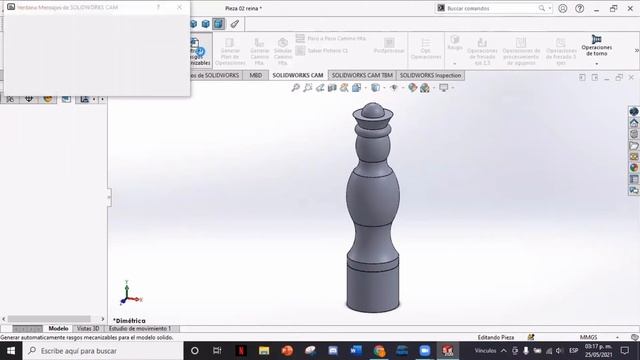Click the rebuild status icon in status bar

point(531,338)
